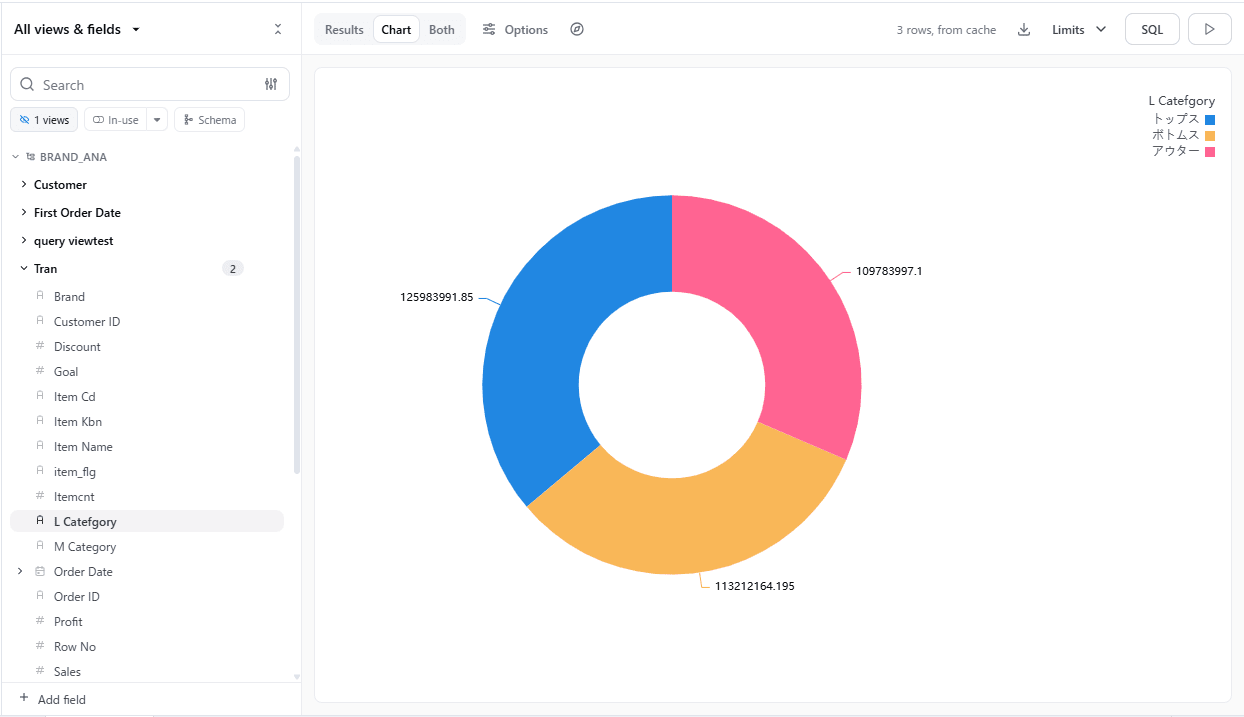The image size is (1244, 717).
Task: Click the text icon beside Customer ID
Action: tap(40, 321)
